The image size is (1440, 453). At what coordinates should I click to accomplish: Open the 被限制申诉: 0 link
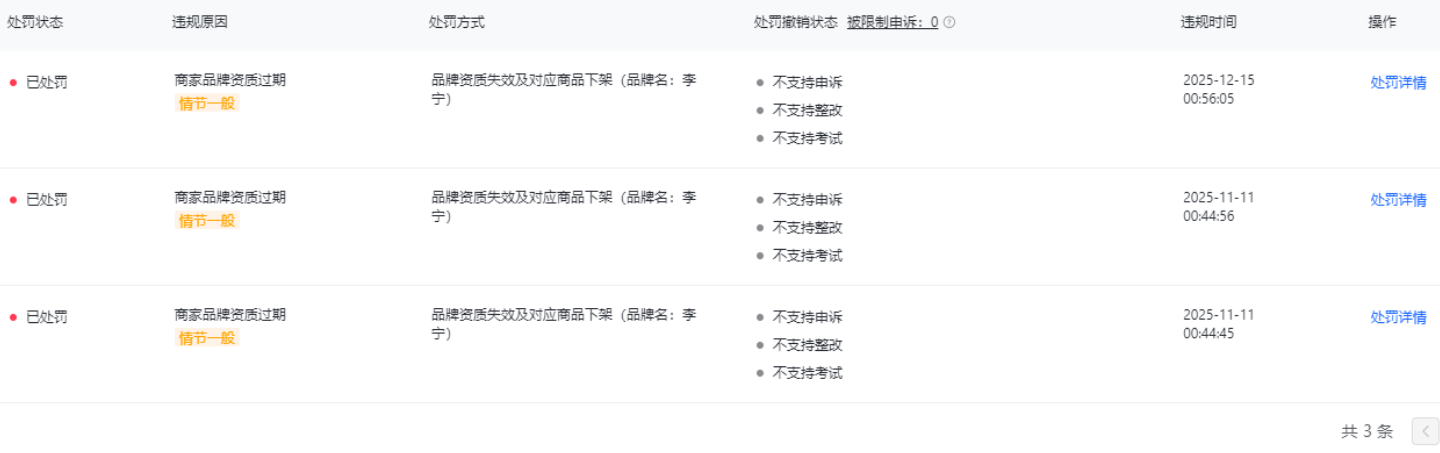click(892, 22)
